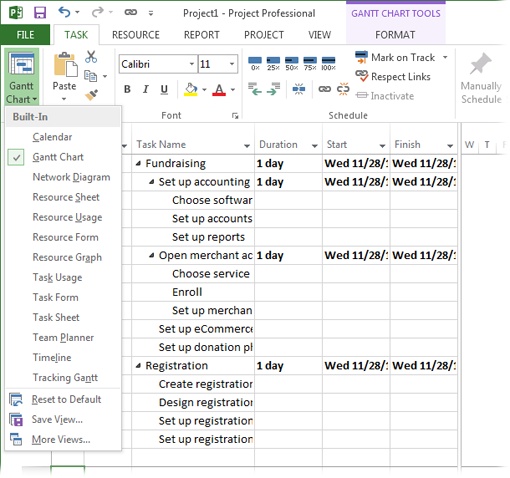The image size is (510, 478).
Task: Select Tracking Gantt view
Action: (x=63, y=377)
